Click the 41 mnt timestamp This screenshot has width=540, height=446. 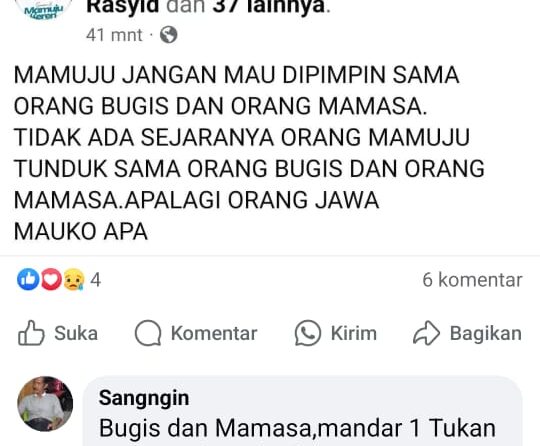click(114, 35)
